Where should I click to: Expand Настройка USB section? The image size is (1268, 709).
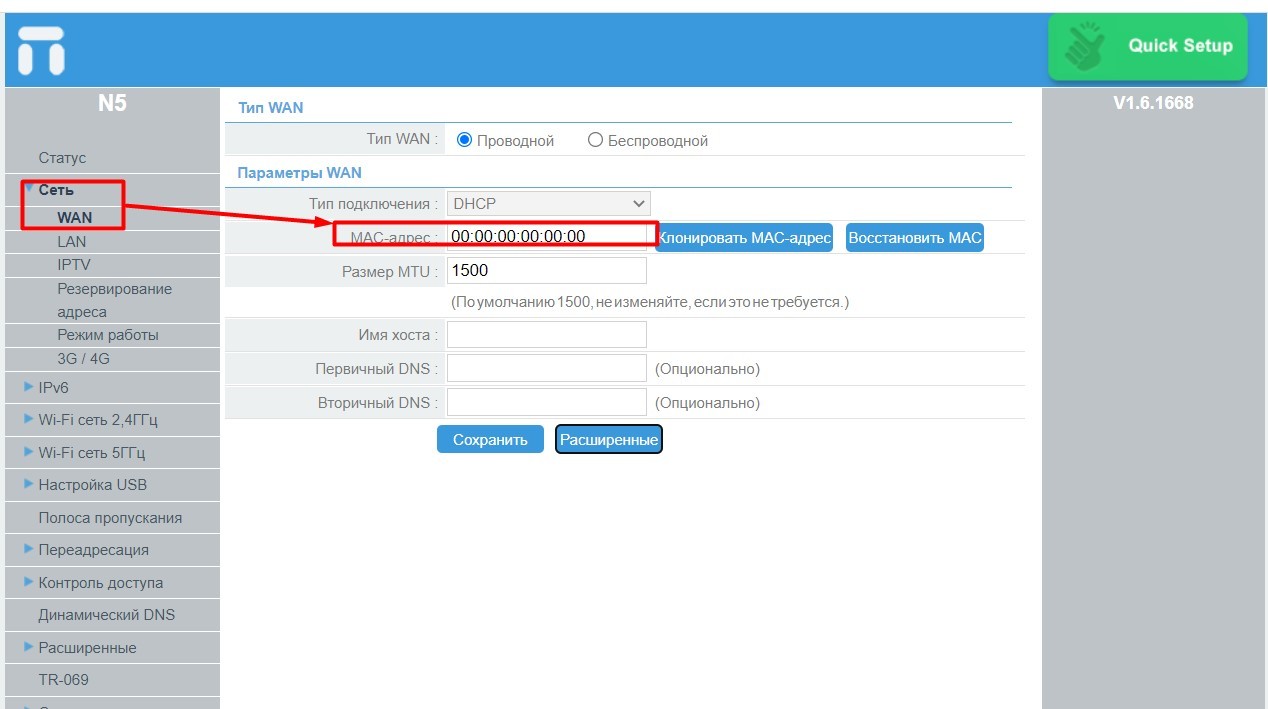(92, 485)
